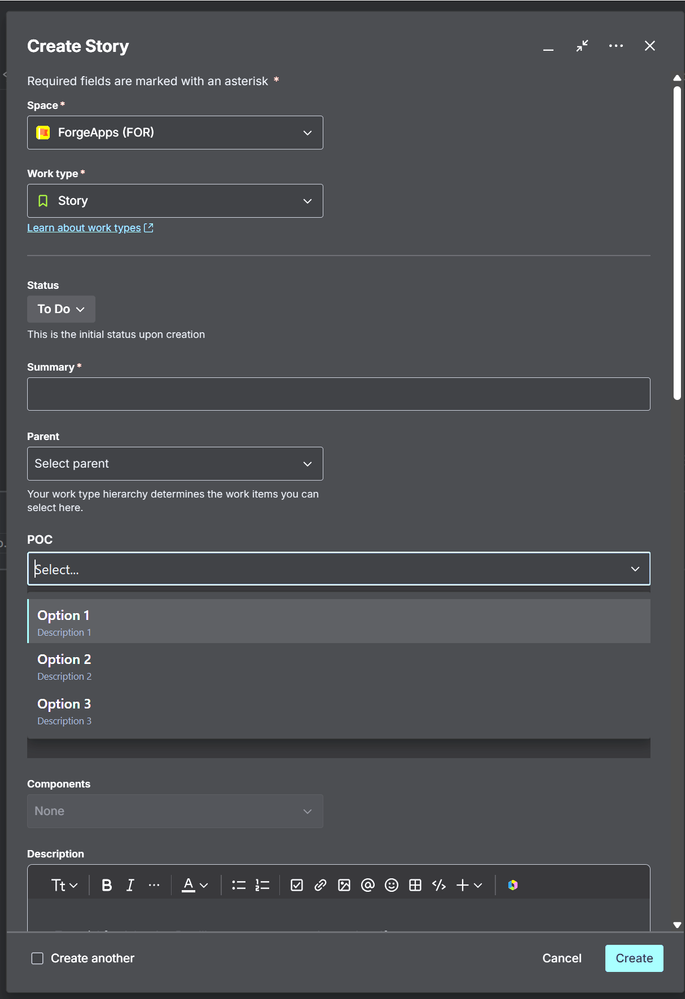Open text styles Tt dropdown
The height and width of the screenshot is (999, 685).
(x=64, y=885)
